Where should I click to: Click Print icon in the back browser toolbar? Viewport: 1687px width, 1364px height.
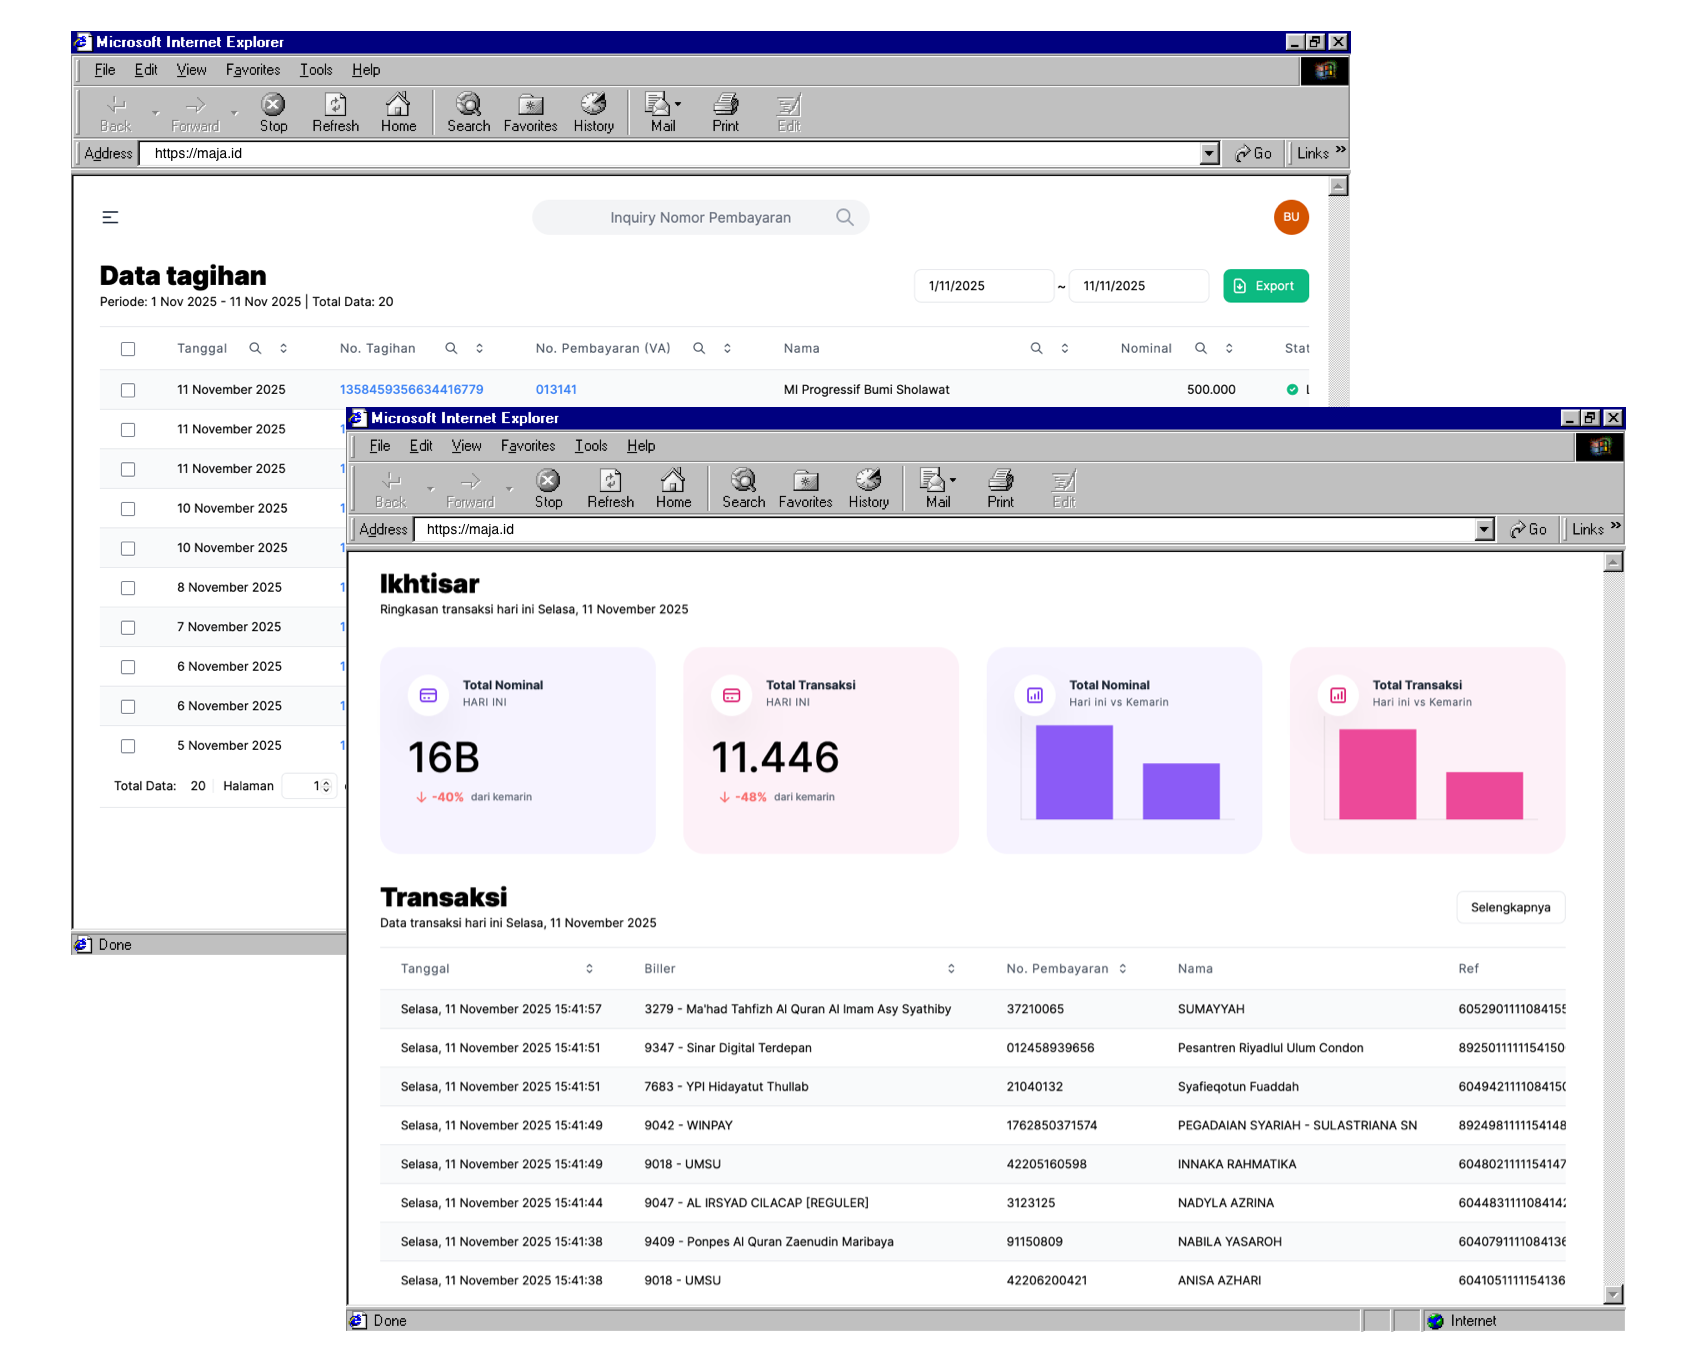tap(725, 112)
